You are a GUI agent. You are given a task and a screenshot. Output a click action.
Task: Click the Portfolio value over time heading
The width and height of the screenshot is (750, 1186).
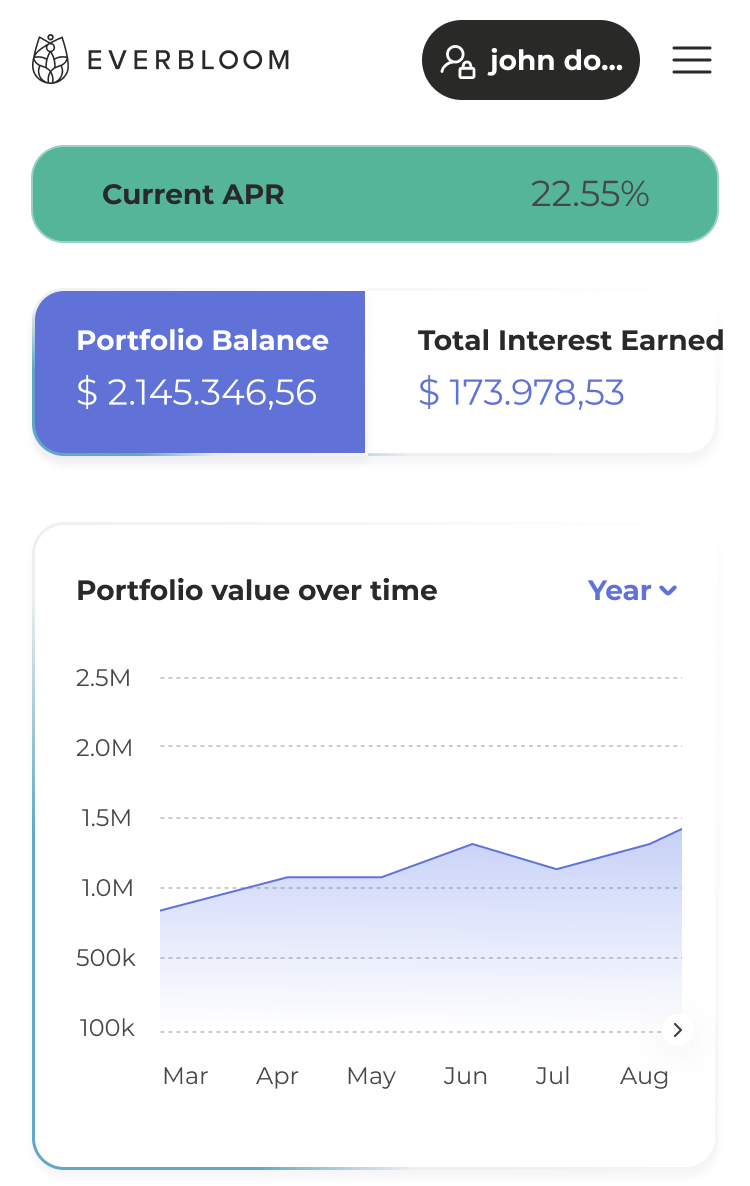click(257, 591)
